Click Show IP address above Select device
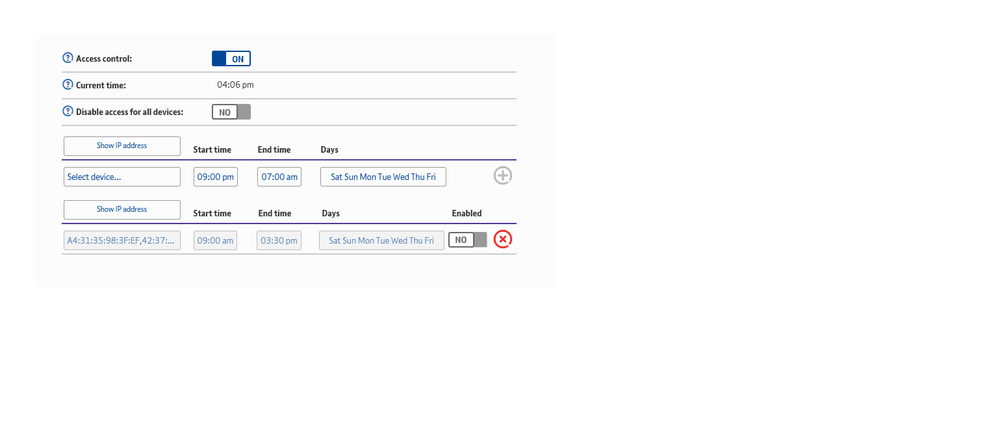 click(122, 146)
